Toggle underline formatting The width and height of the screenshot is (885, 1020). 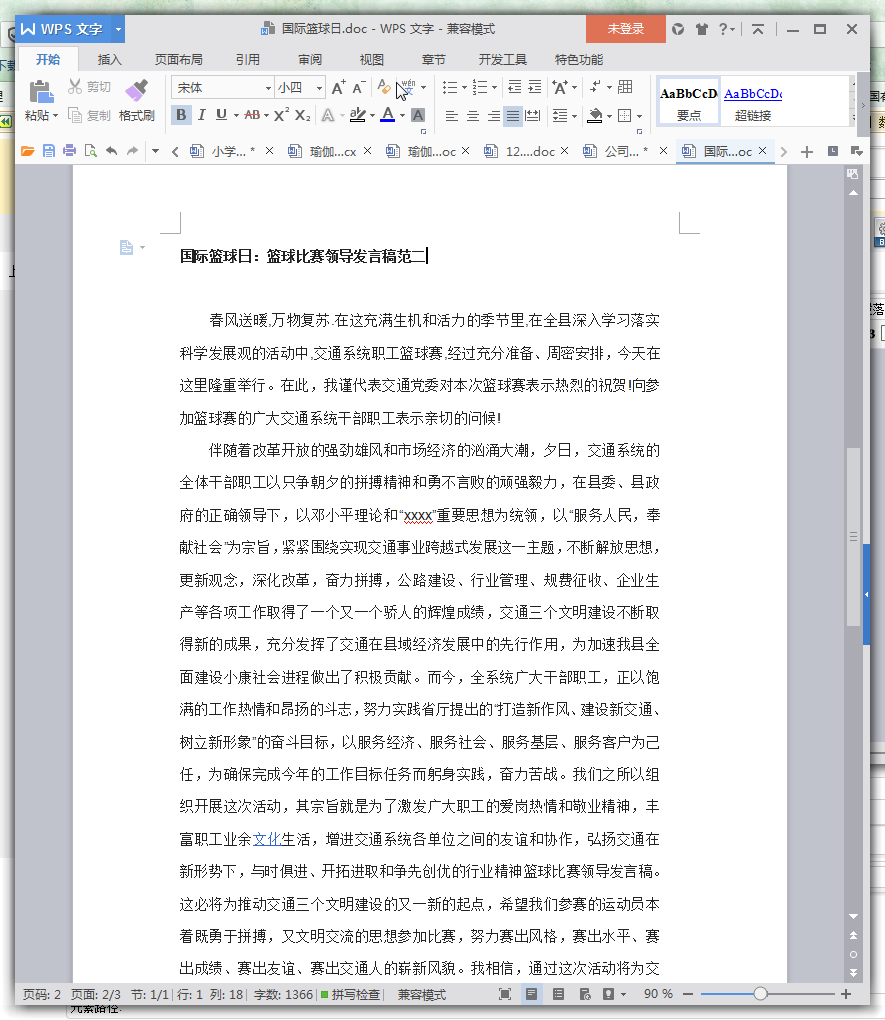point(221,115)
